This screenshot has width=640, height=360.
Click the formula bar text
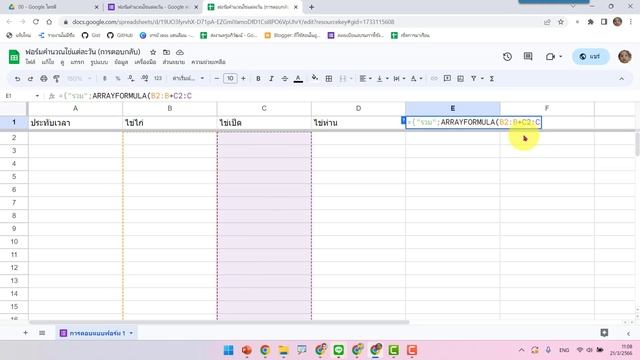pyautogui.click(x=126, y=96)
